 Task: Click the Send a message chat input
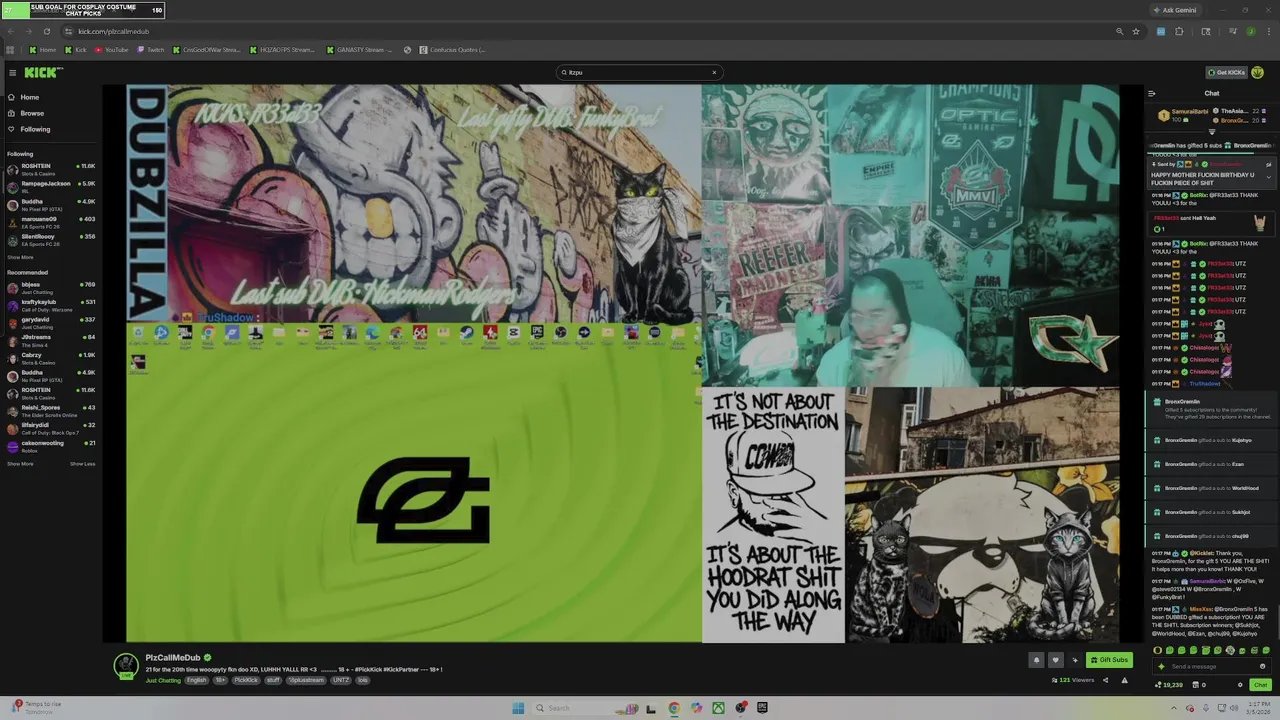pos(1212,666)
